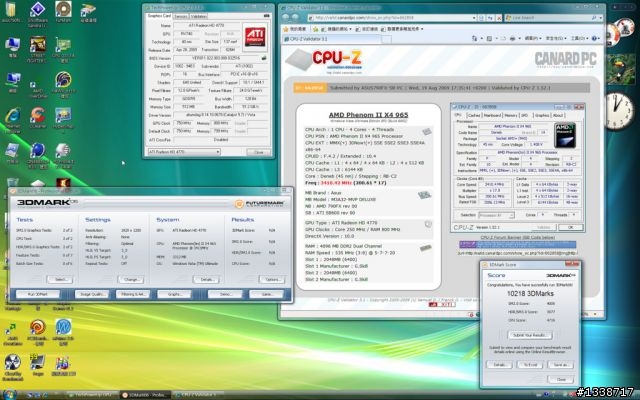Viewport: 640px width, 400px height.
Task: Click the Canard PC logo on webpage
Action: click(x=565, y=59)
